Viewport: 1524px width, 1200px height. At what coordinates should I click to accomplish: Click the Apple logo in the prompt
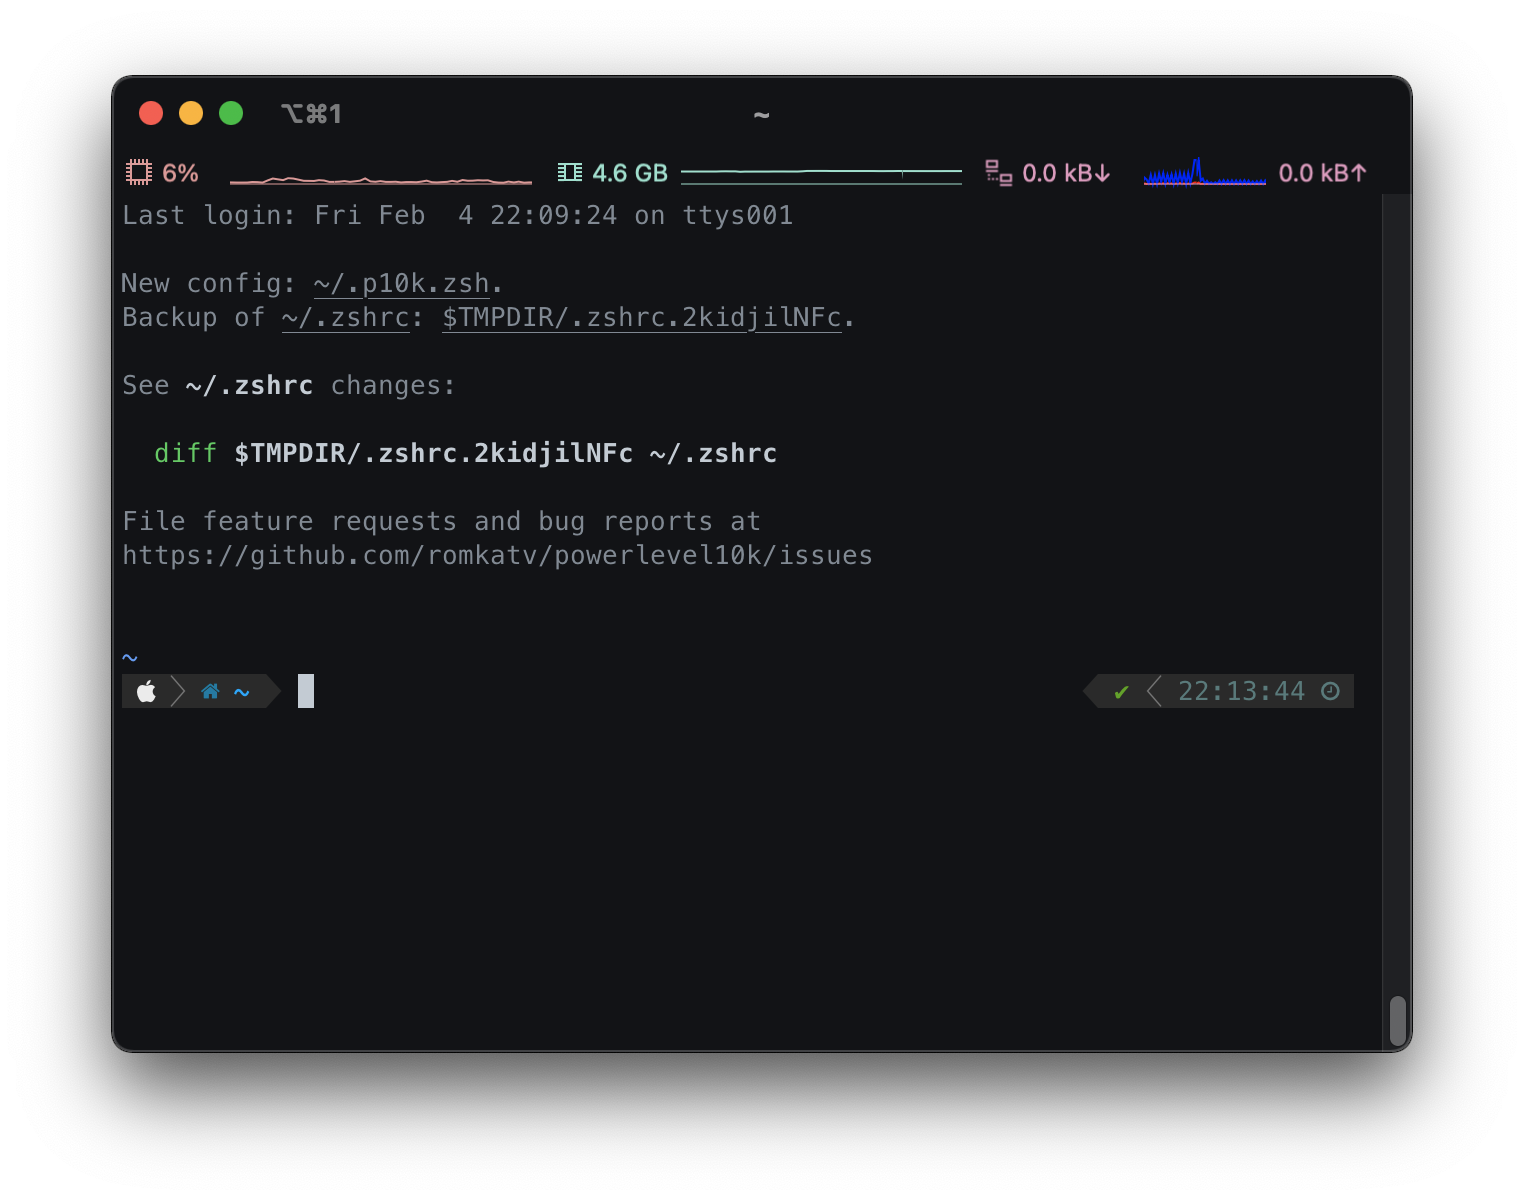coord(146,692)
